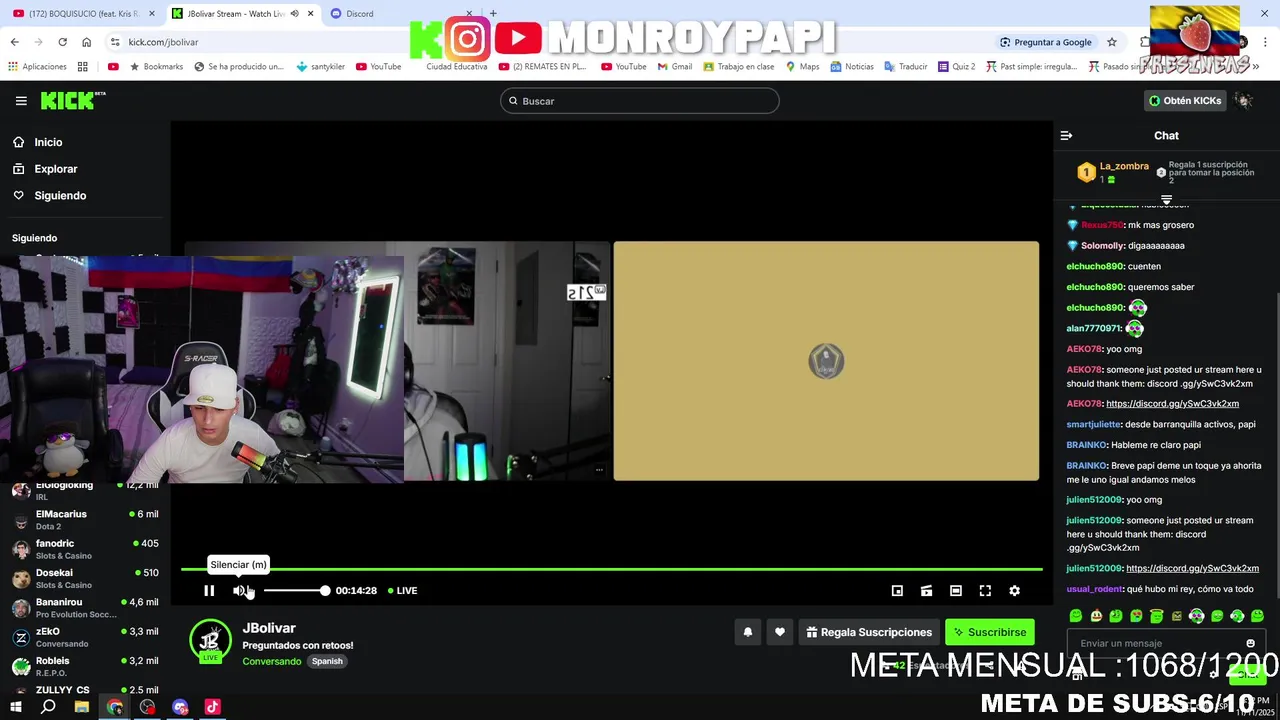
Task: Pause the JBolivar stream
Action: coord(209,591)
